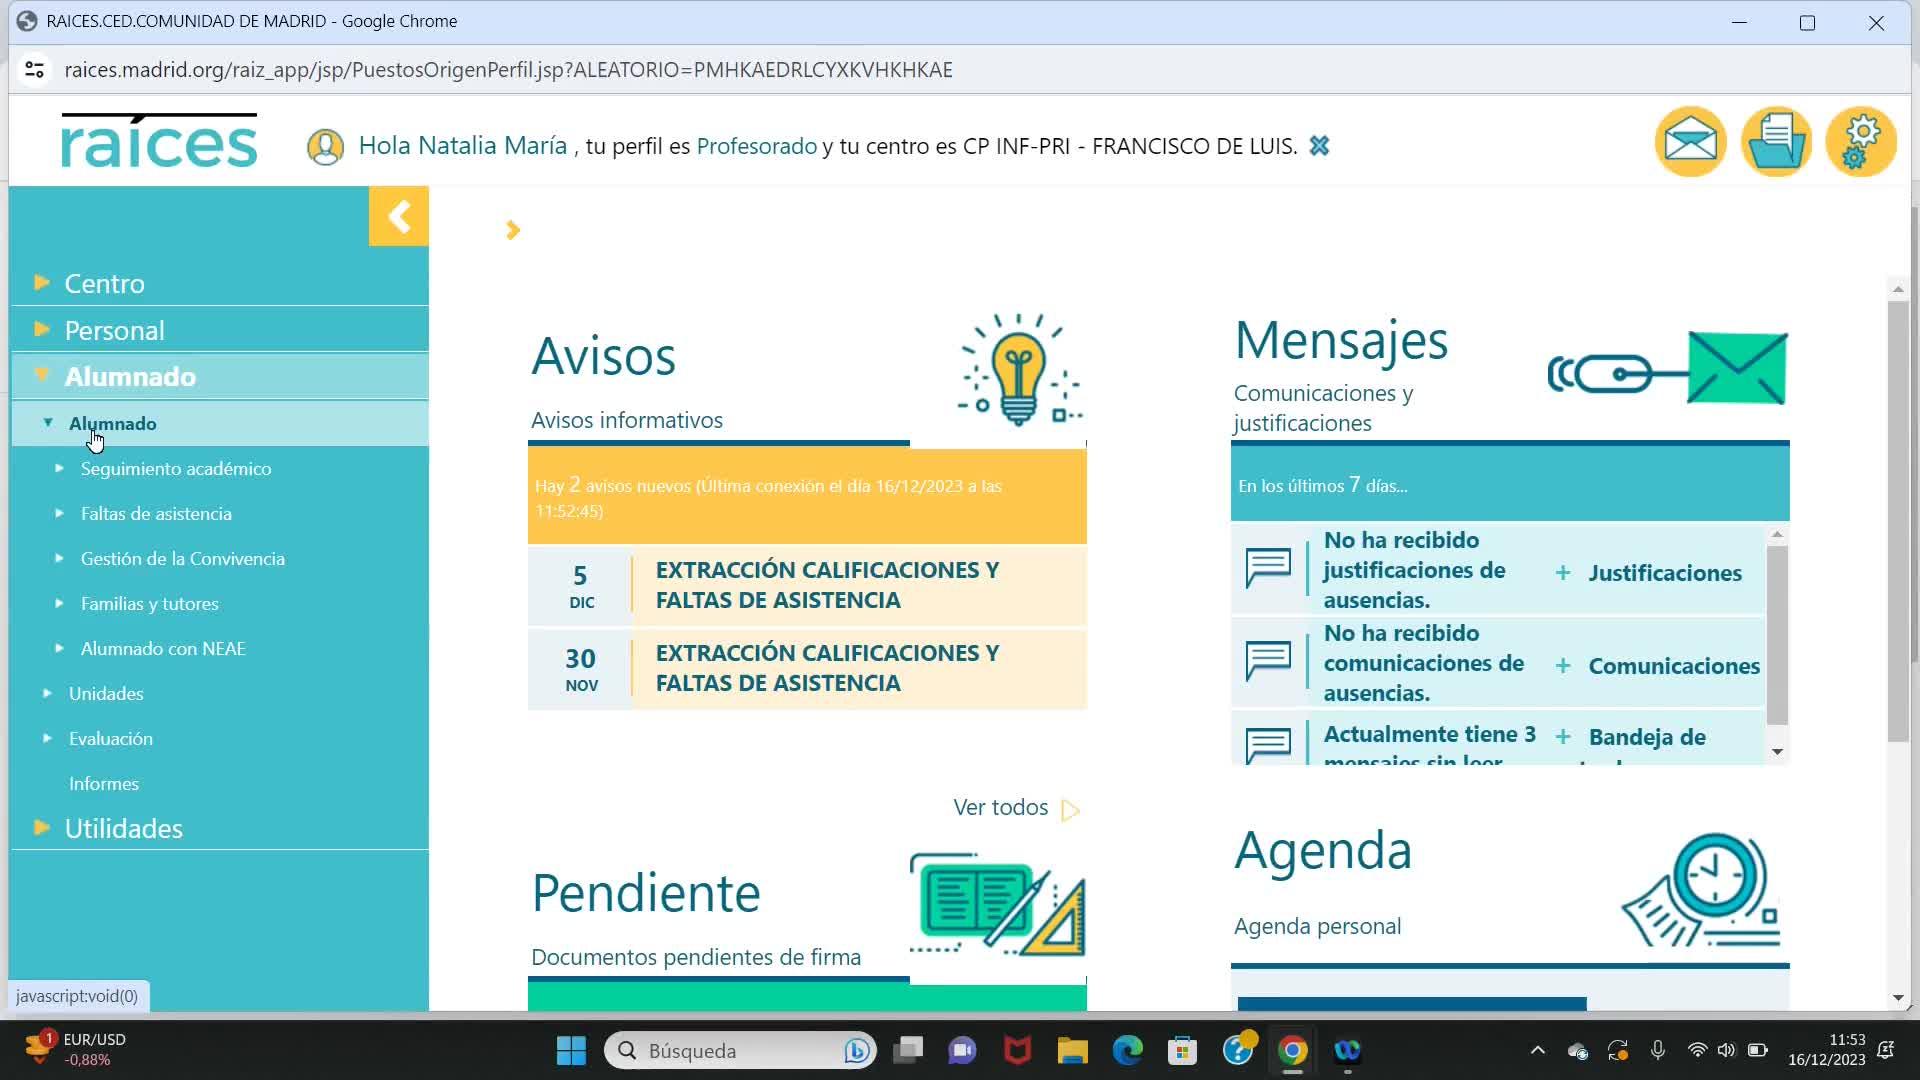
Task: Click the Ver todos link
Action: click(1001, 807)
